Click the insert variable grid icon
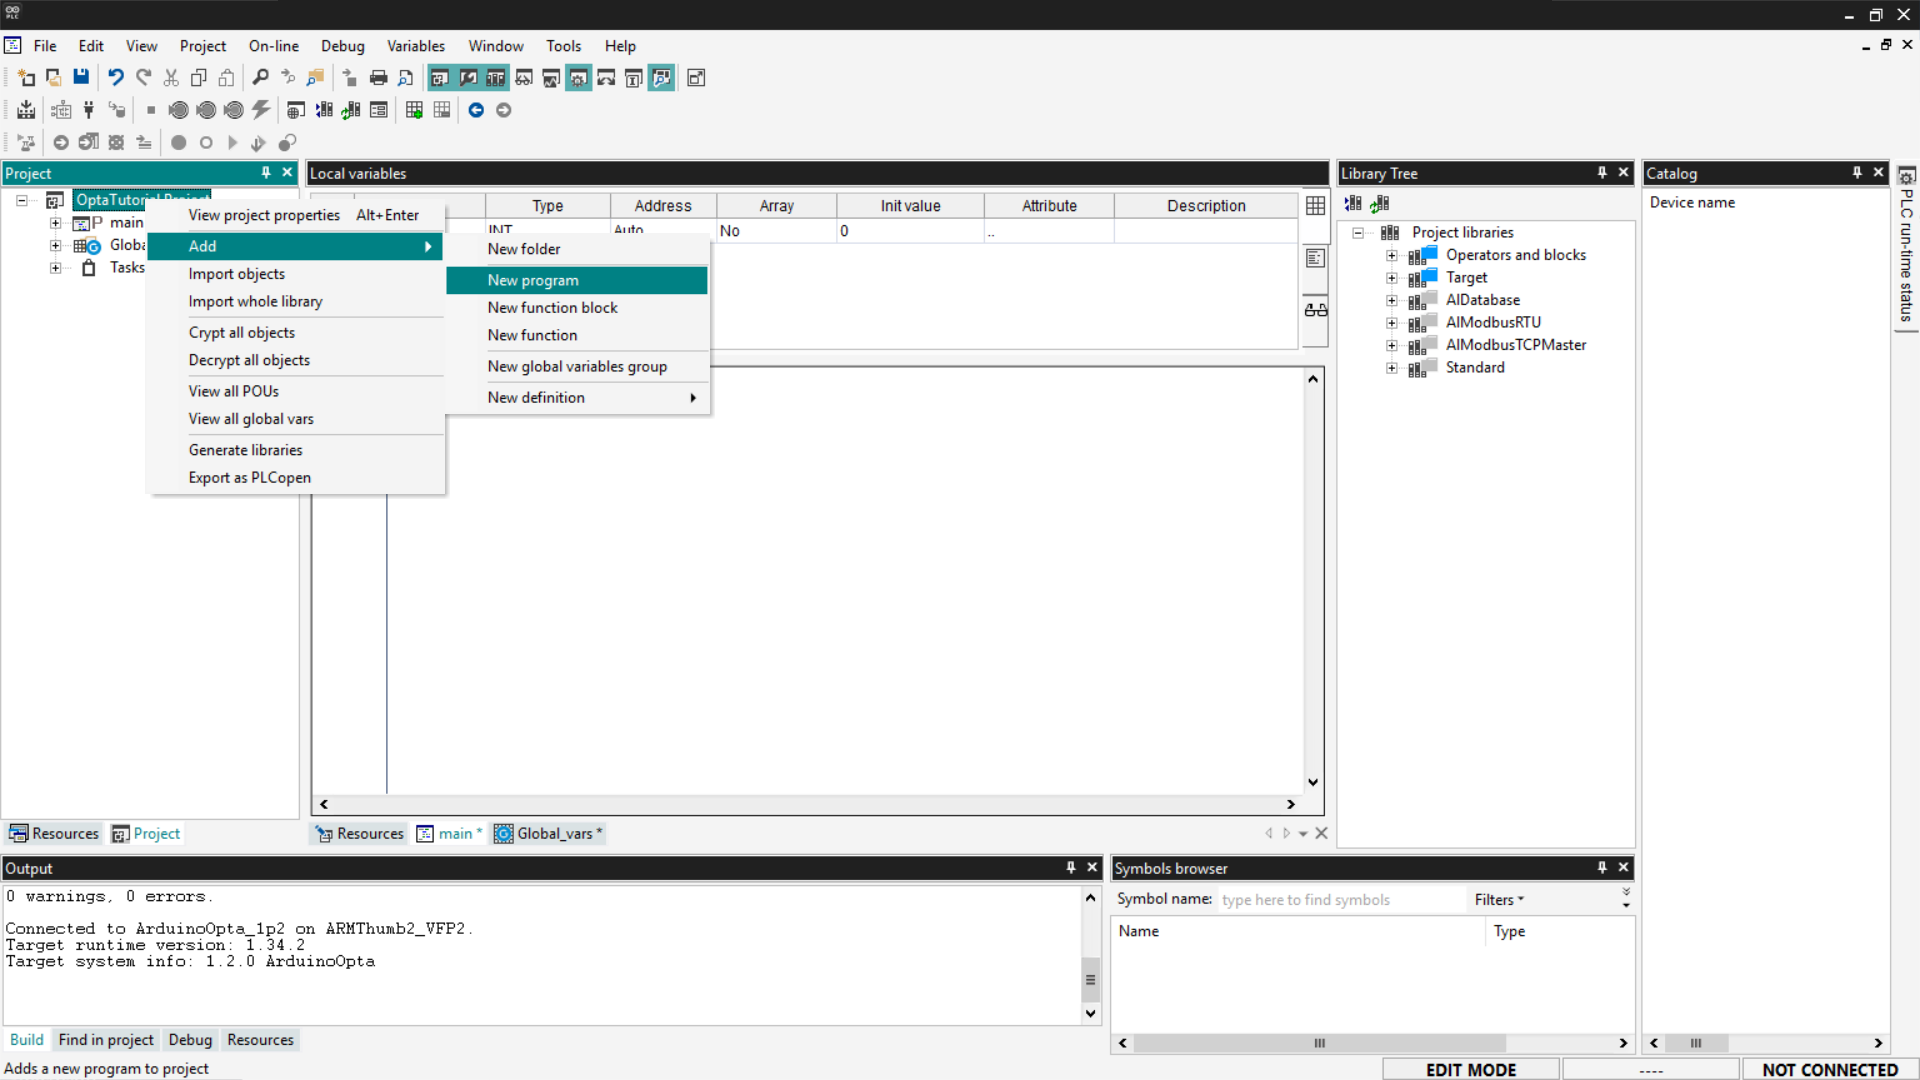Viewport: 1920px width, 1080px height. click(x=414, y=110)
